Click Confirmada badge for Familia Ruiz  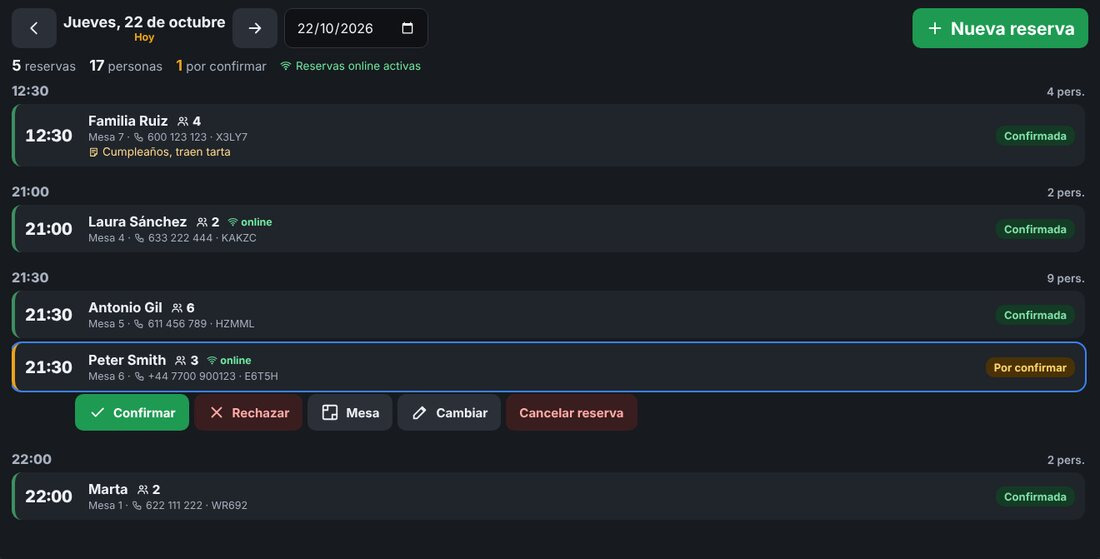[1035, 136]
